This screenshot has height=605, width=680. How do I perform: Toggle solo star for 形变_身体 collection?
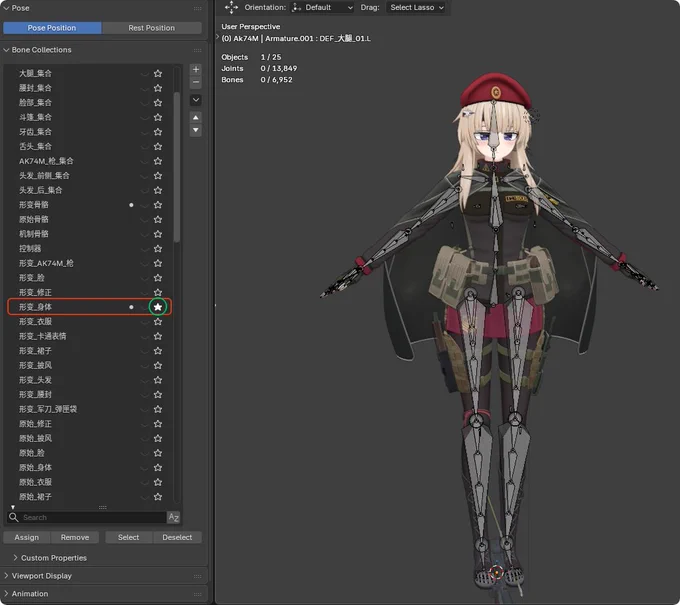[x=158, y=307]
